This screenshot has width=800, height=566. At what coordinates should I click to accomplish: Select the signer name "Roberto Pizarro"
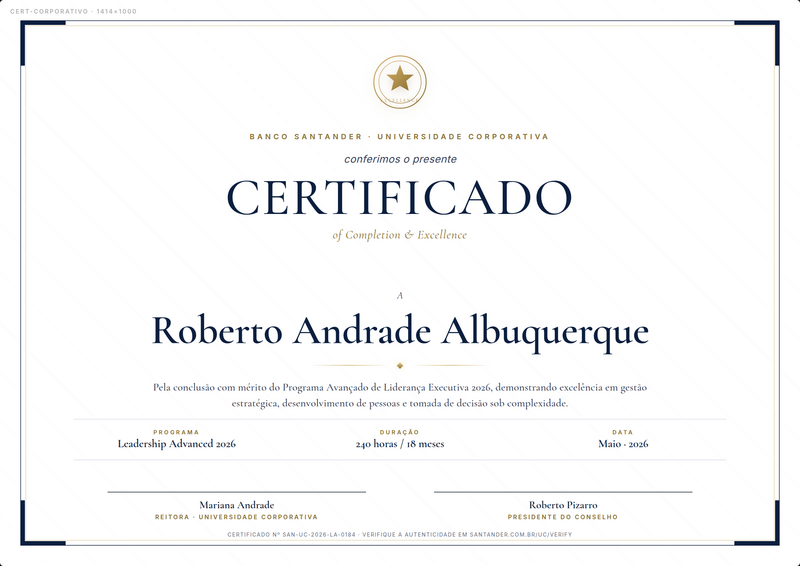[563, 505]
